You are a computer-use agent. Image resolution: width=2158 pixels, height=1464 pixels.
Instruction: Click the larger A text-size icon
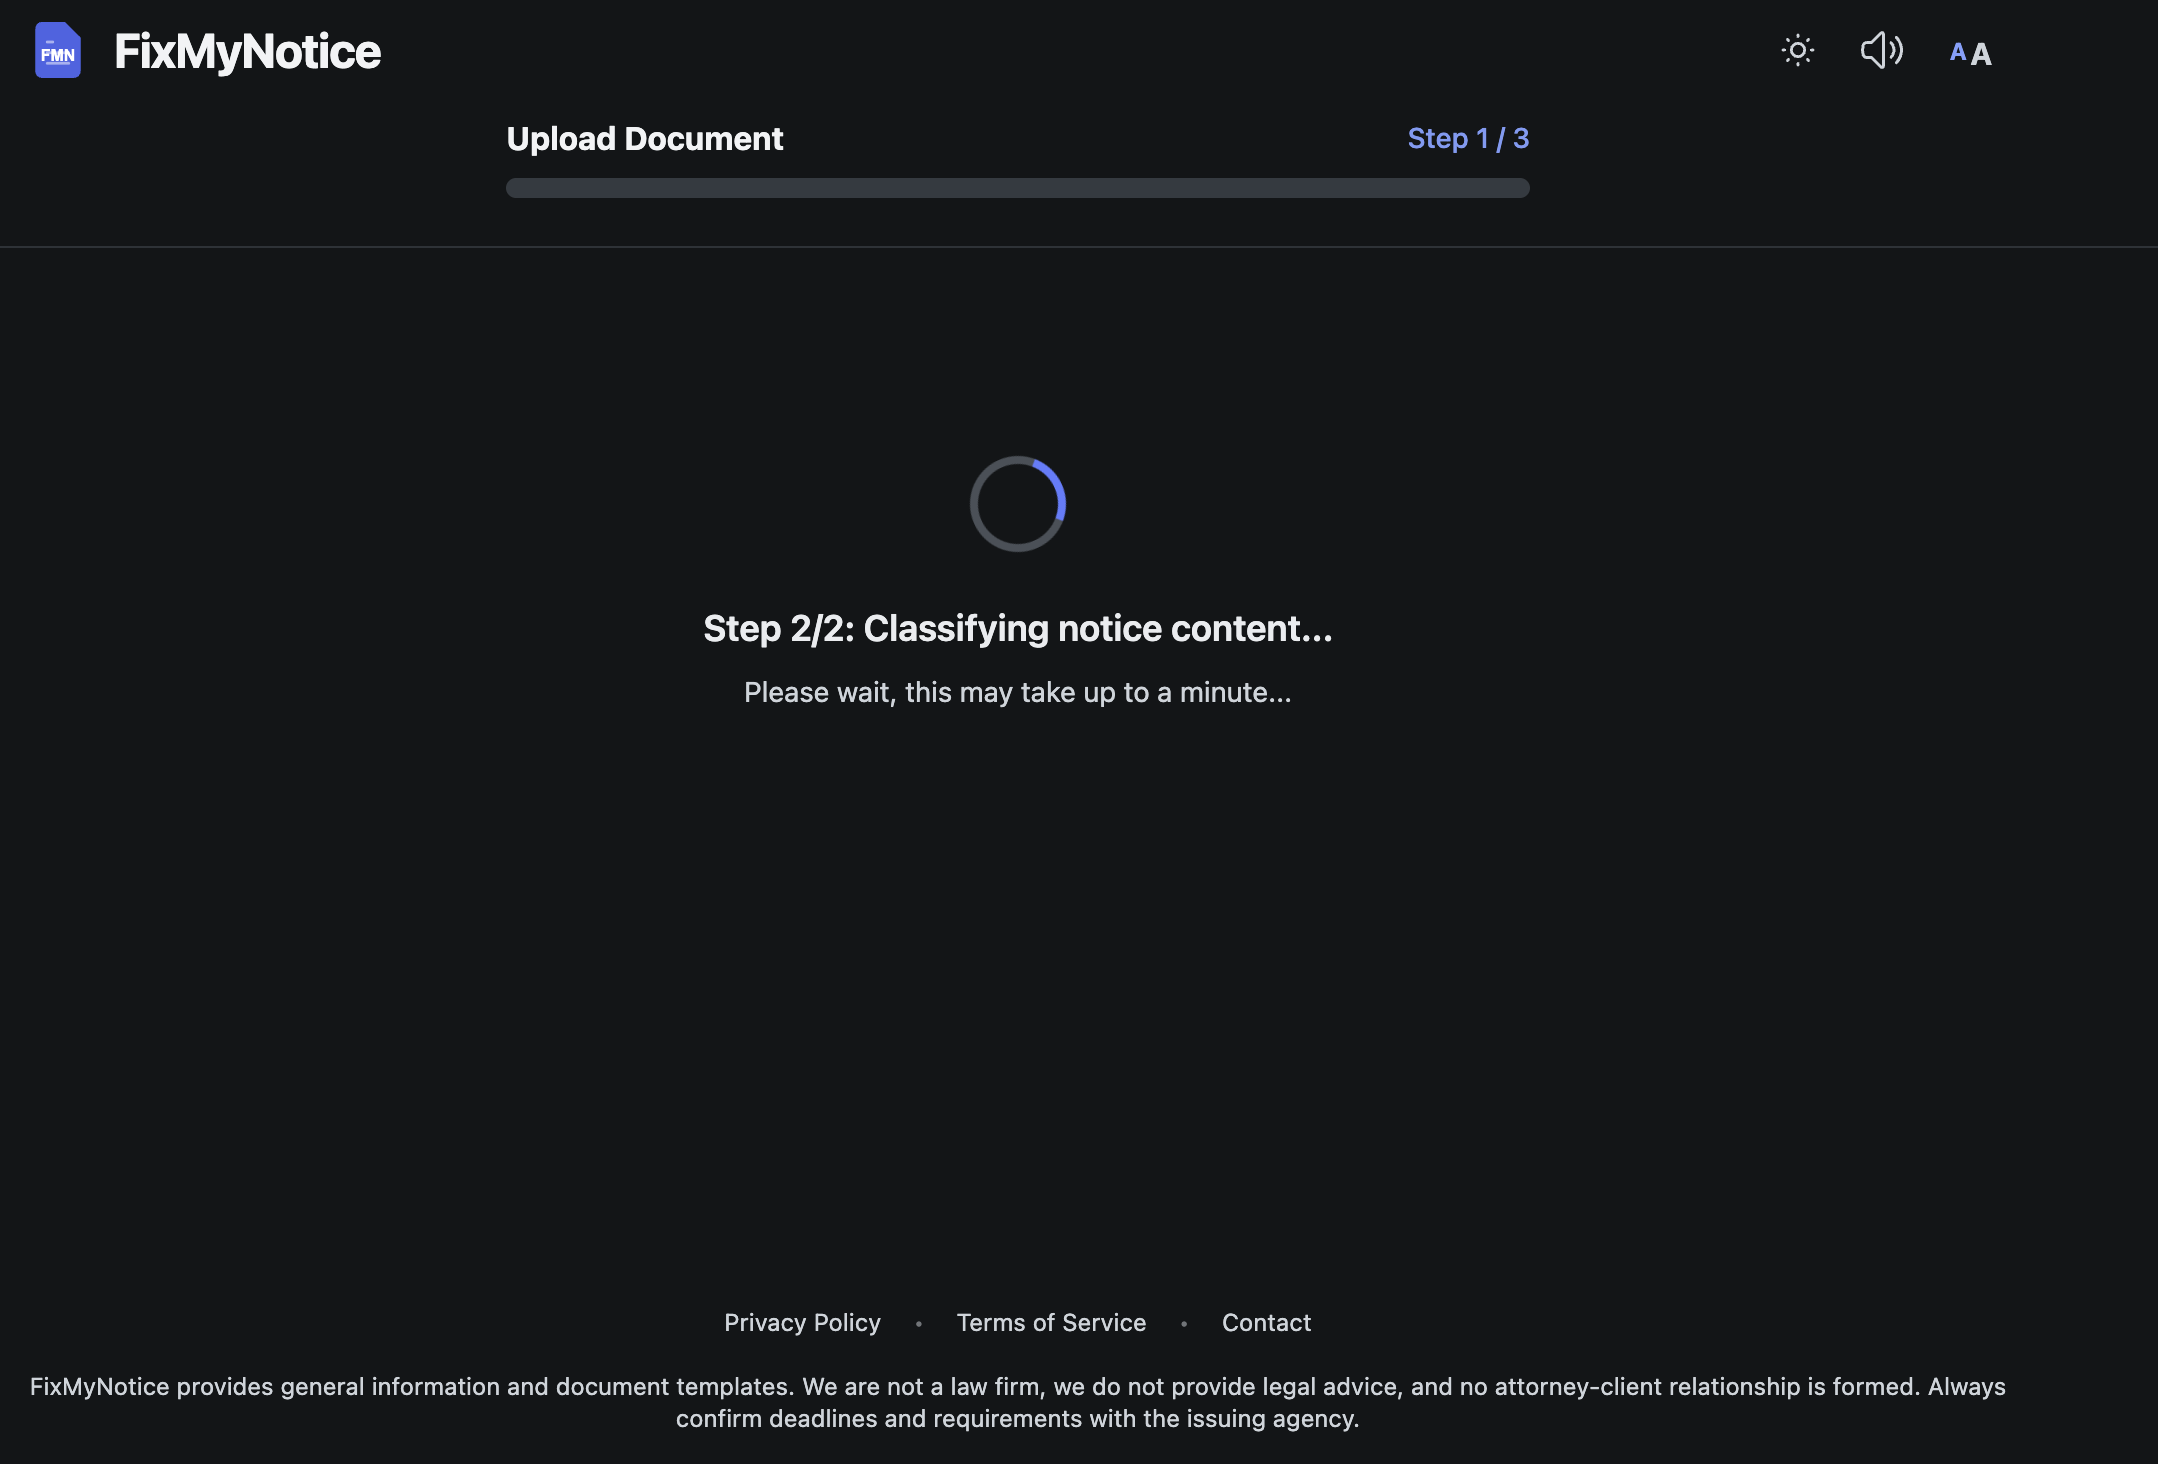(1981, 54)
